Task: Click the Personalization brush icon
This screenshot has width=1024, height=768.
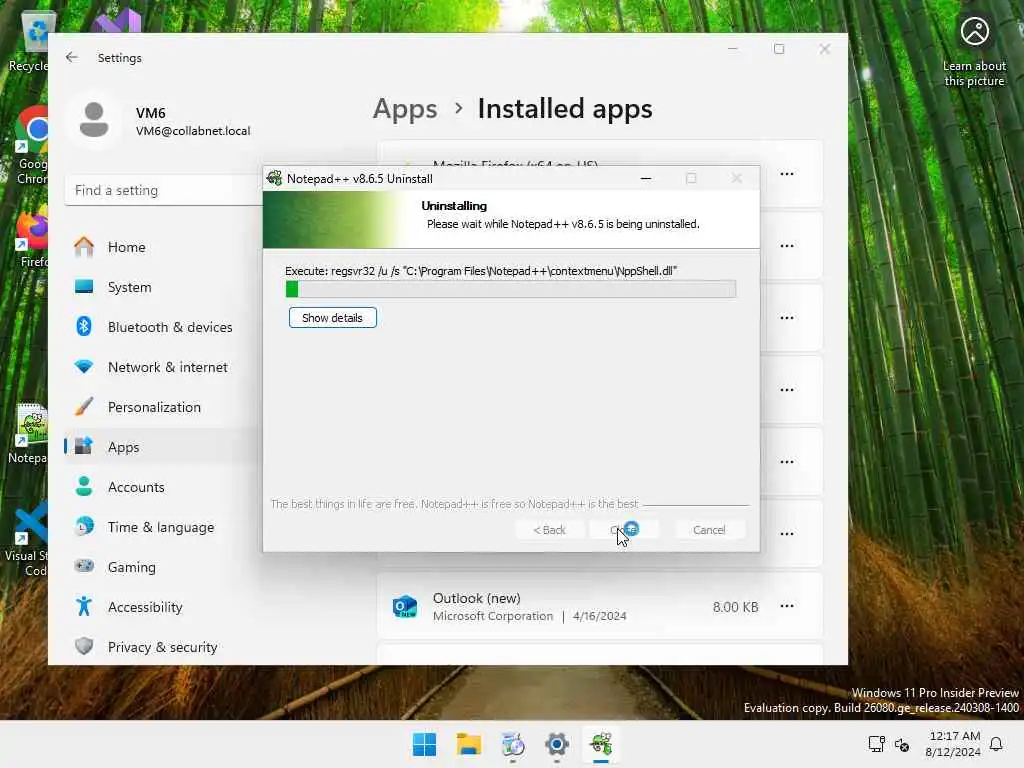Action: 84,406
